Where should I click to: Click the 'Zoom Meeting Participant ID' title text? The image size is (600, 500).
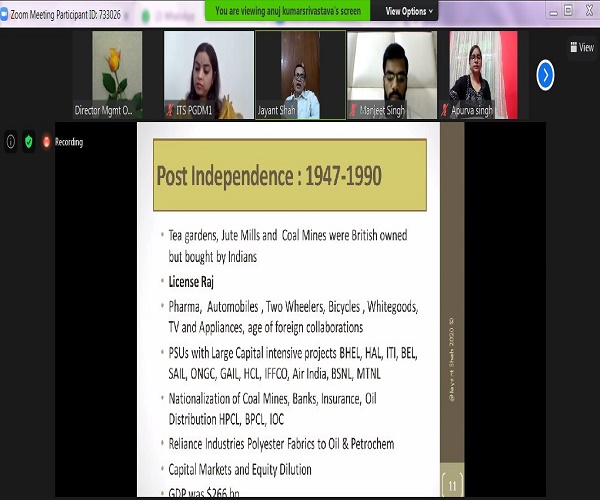tap(65, 15)
